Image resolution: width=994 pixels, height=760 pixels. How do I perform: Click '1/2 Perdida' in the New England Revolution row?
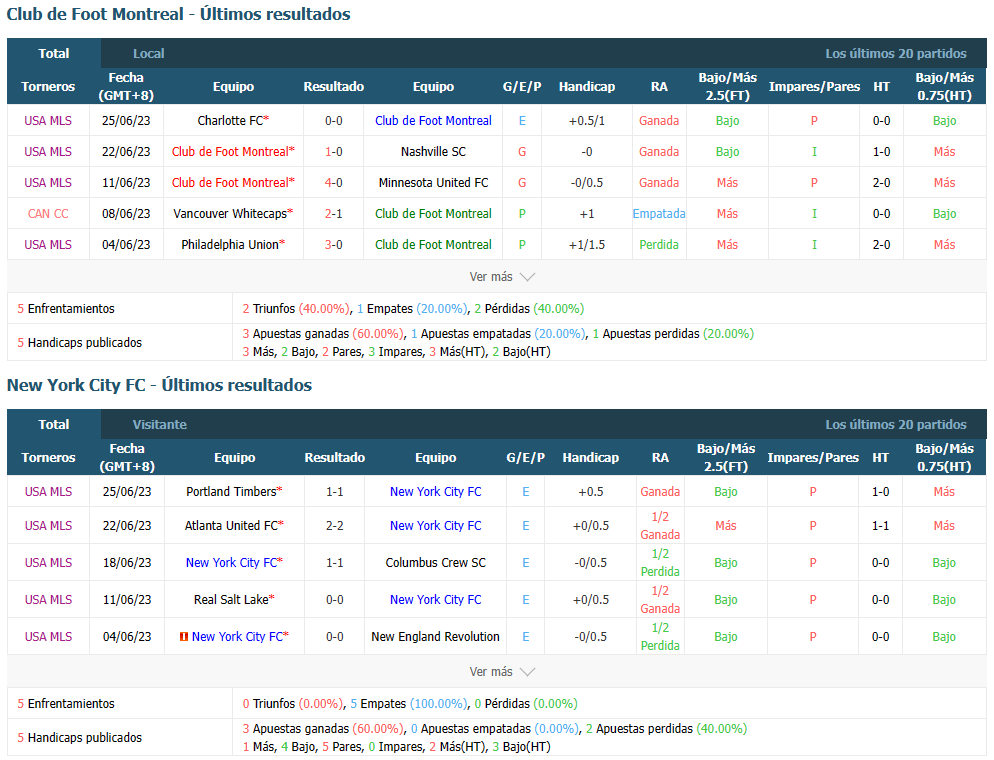pyautogui.click(x=660, y=636)
